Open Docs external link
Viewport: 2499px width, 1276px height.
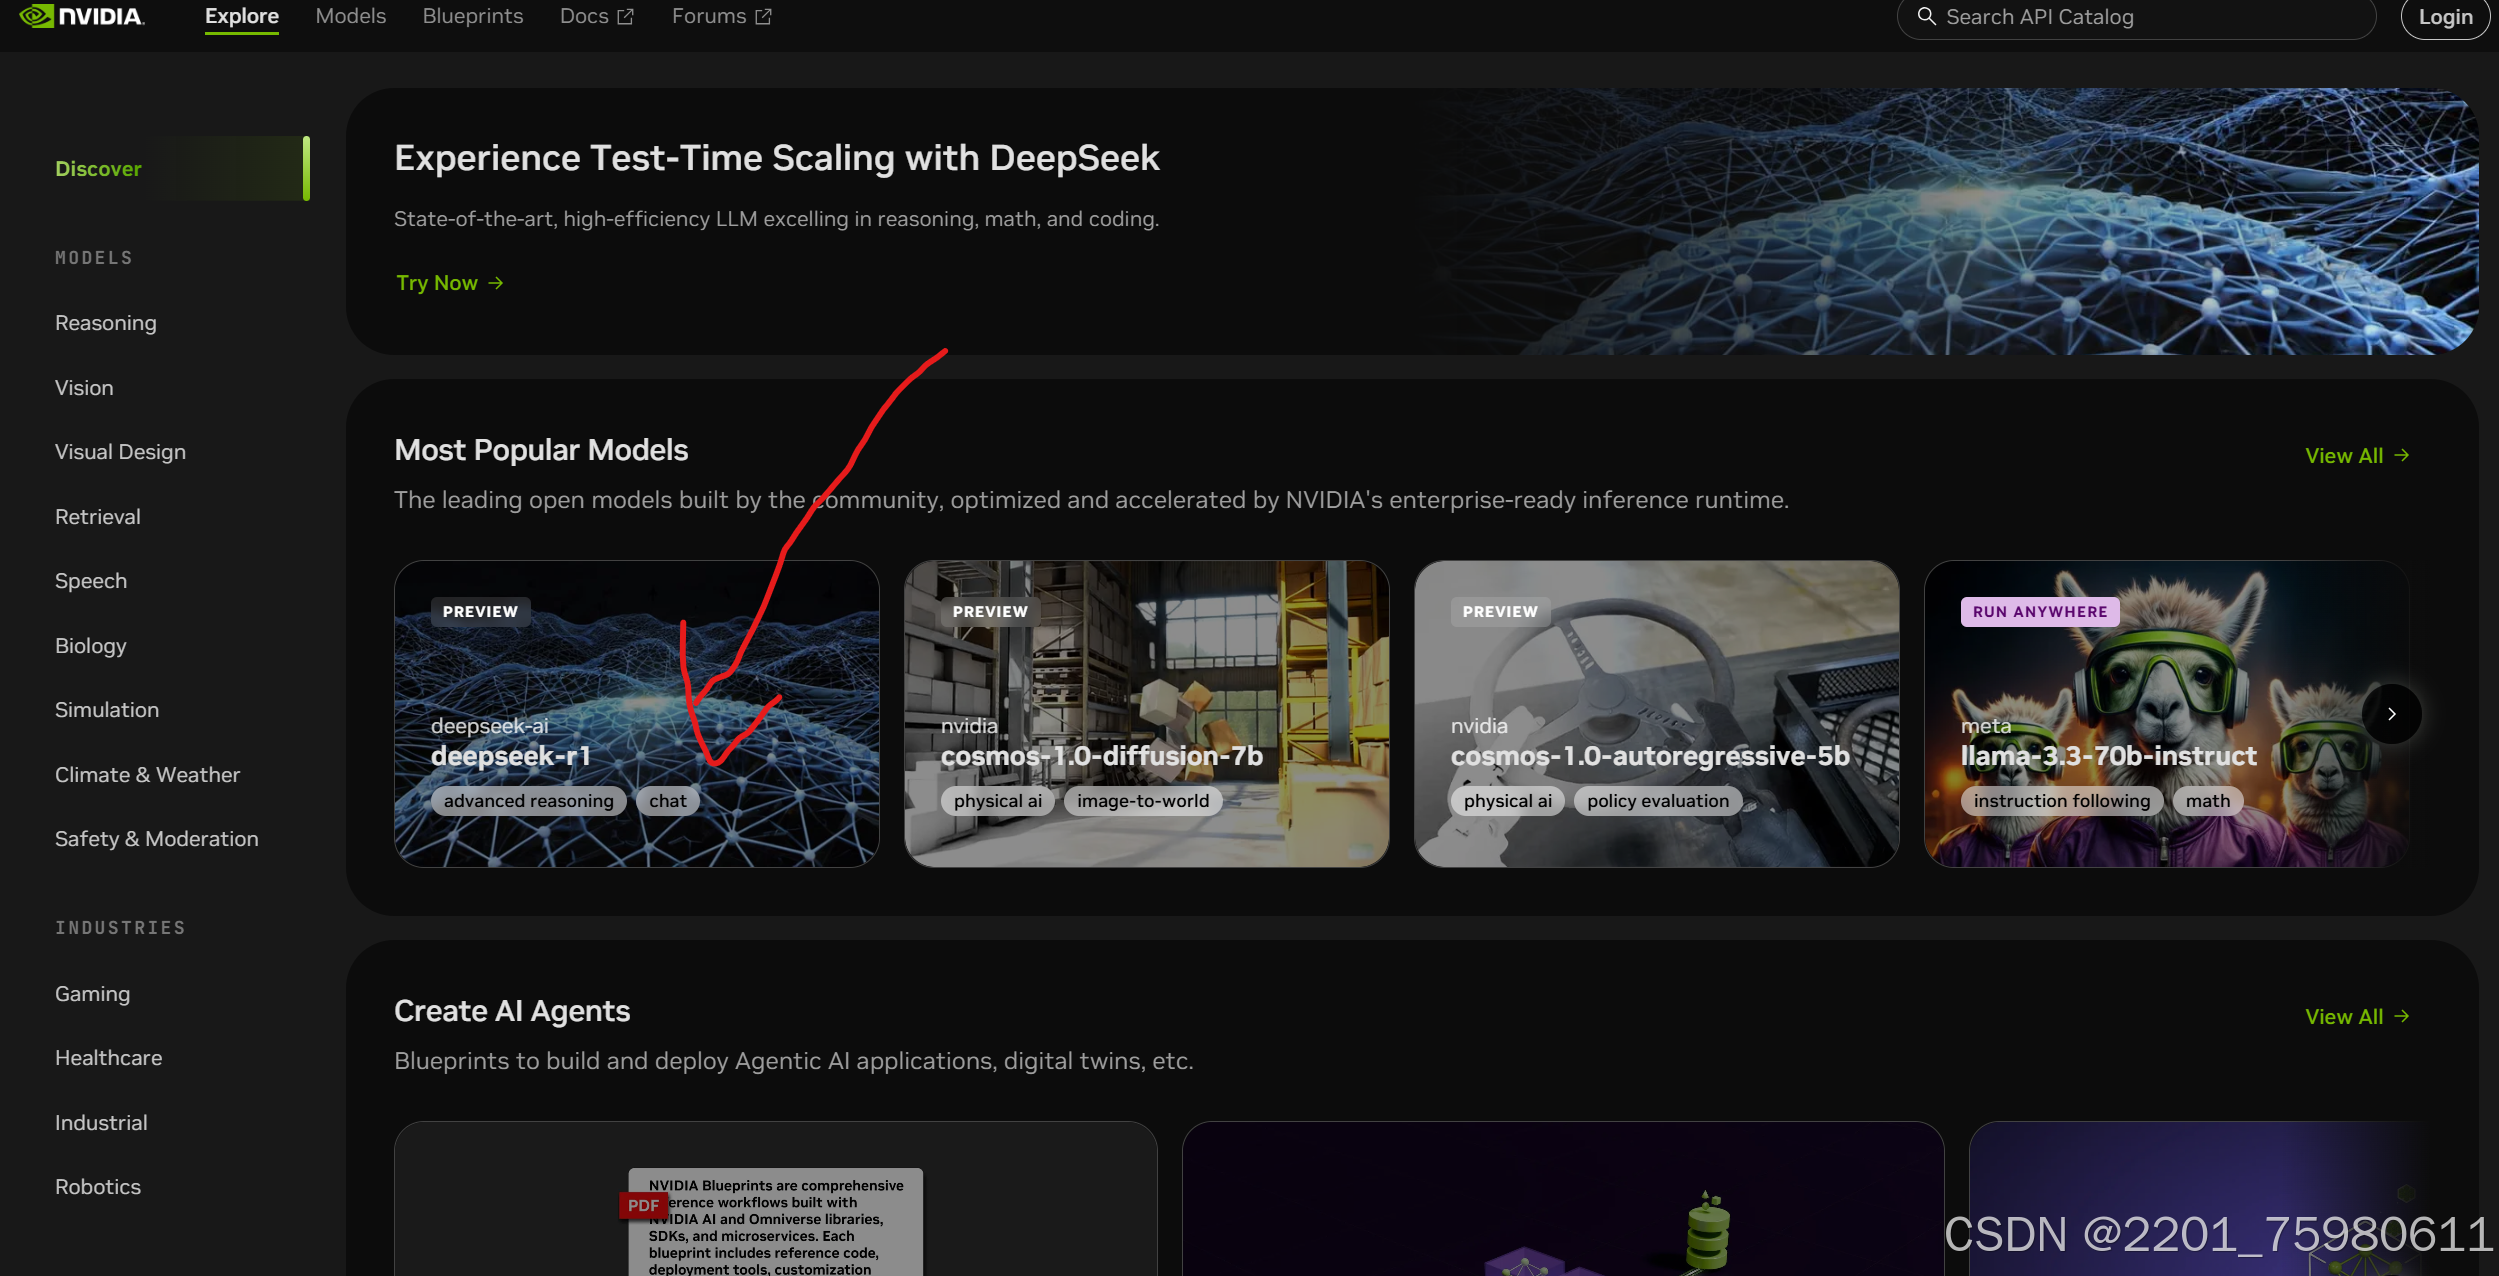(596, 16)
